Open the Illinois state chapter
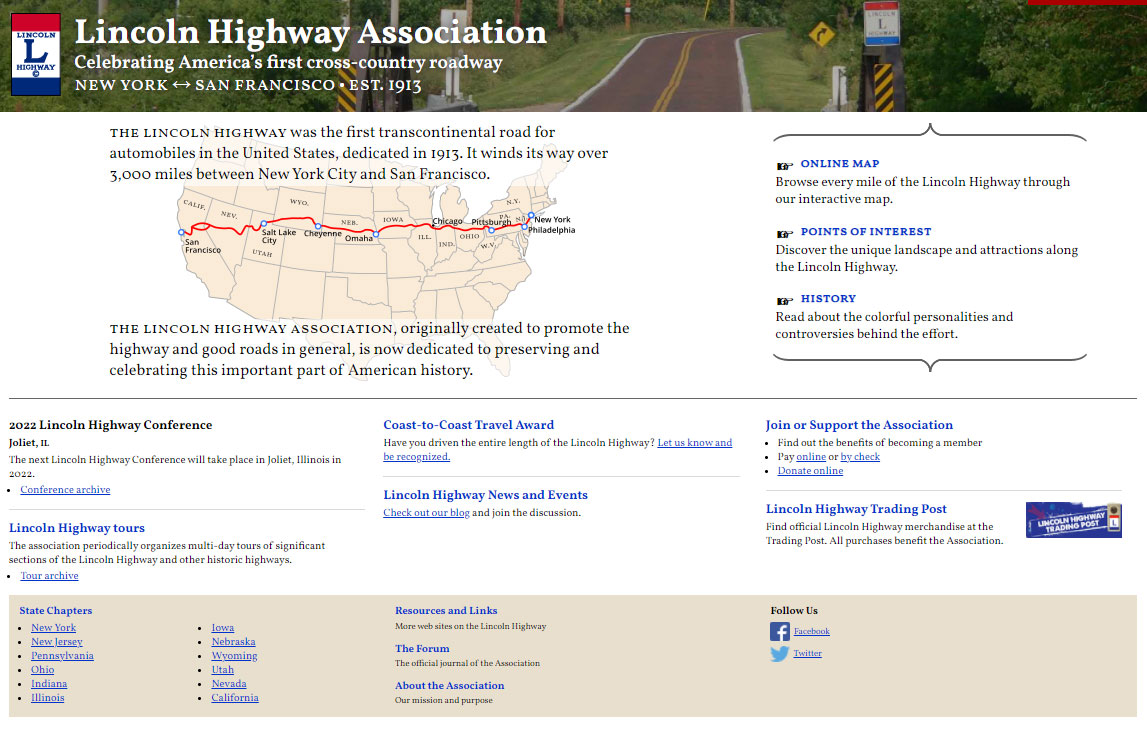Screen dimensions: 1147x729 click(x=48, y=698)
